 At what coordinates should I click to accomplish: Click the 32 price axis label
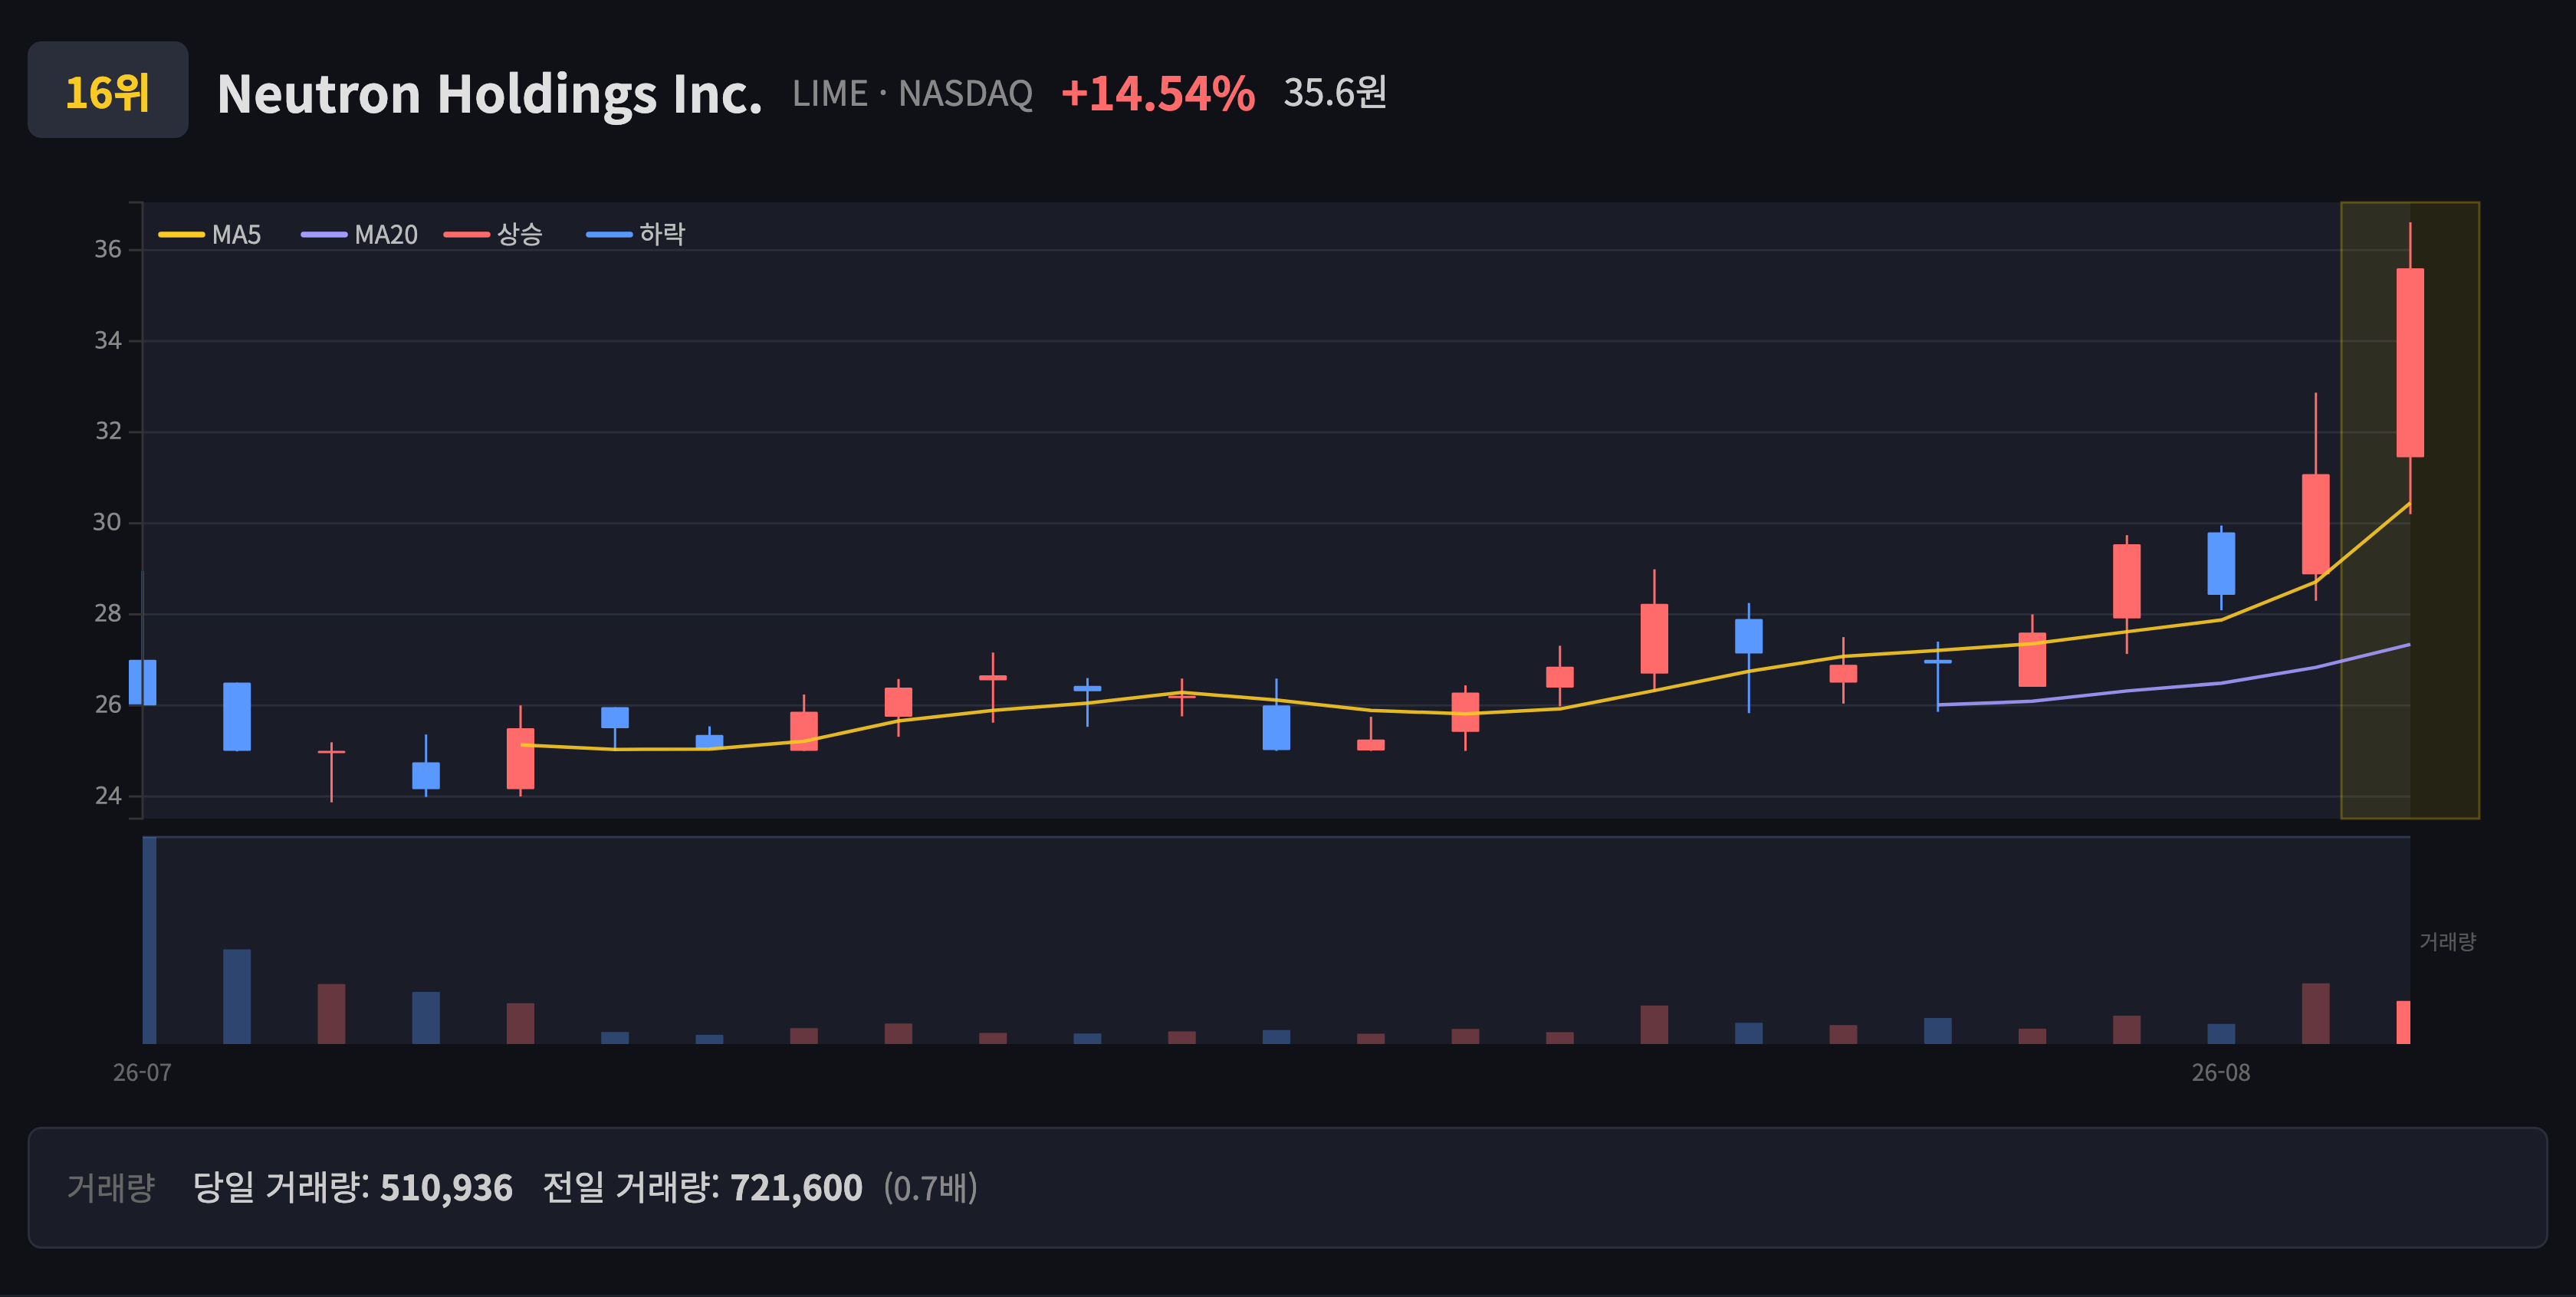[x=108, y=431]
